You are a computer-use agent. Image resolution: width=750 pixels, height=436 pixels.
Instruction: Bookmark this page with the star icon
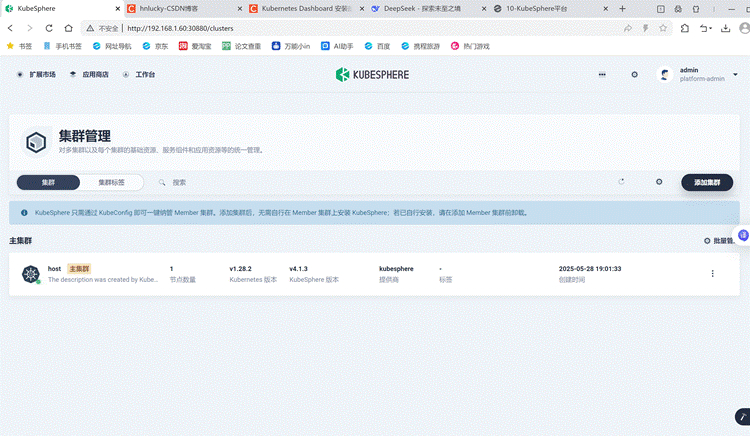pyautogui.click(x=663, y=28)
